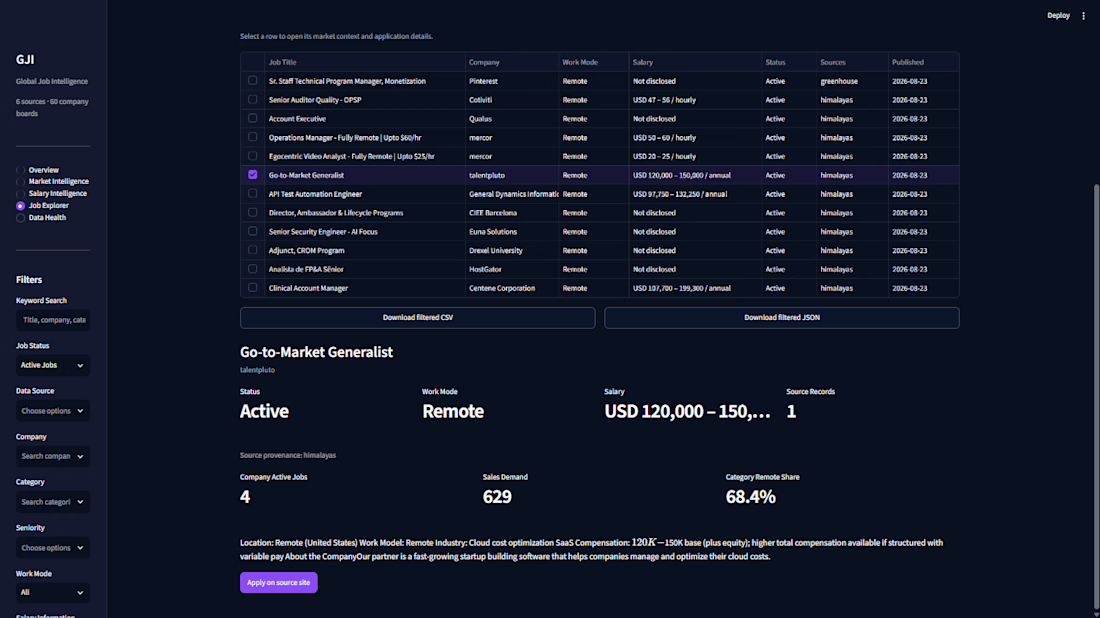The height and width of the screenshot is (618, 1100).
Task: Check the Adjunct, CROM Program row checkbox
Action: tap(253, 250)
